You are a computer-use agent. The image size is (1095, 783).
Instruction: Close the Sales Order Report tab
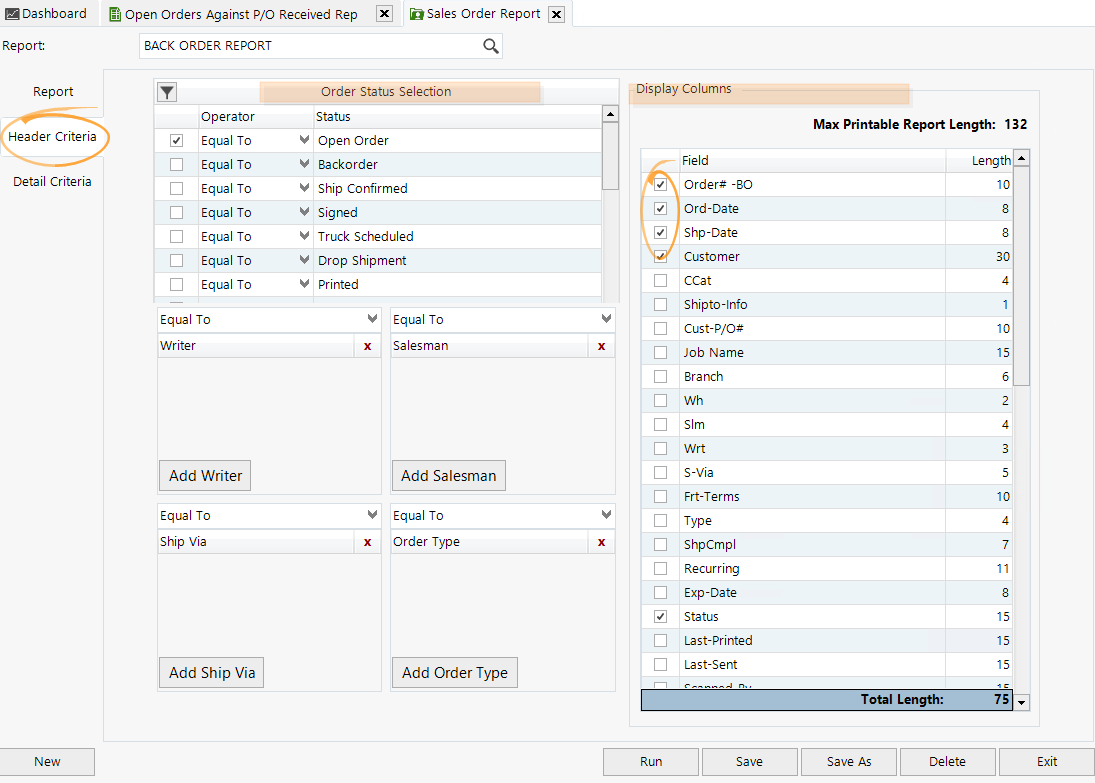(x=557, y=14)
